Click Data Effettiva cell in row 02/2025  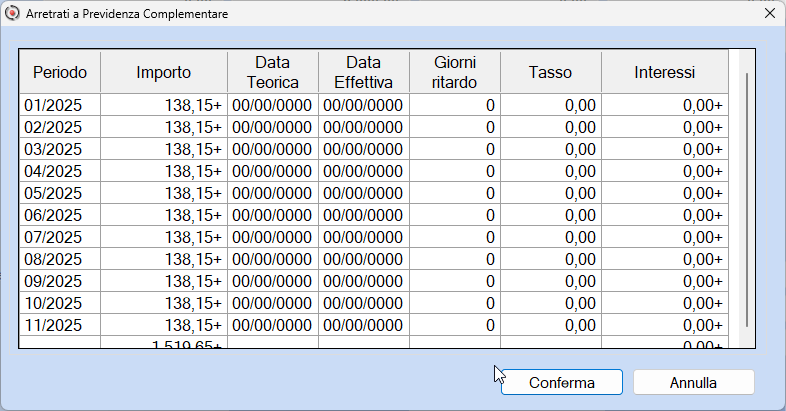(363, 127)
